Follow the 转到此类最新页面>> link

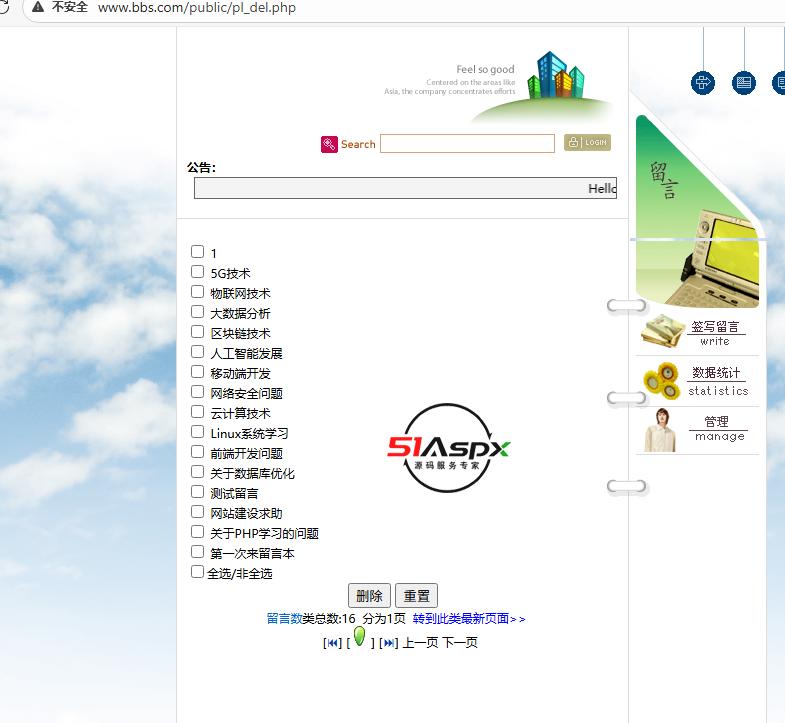tap(469, 619)
